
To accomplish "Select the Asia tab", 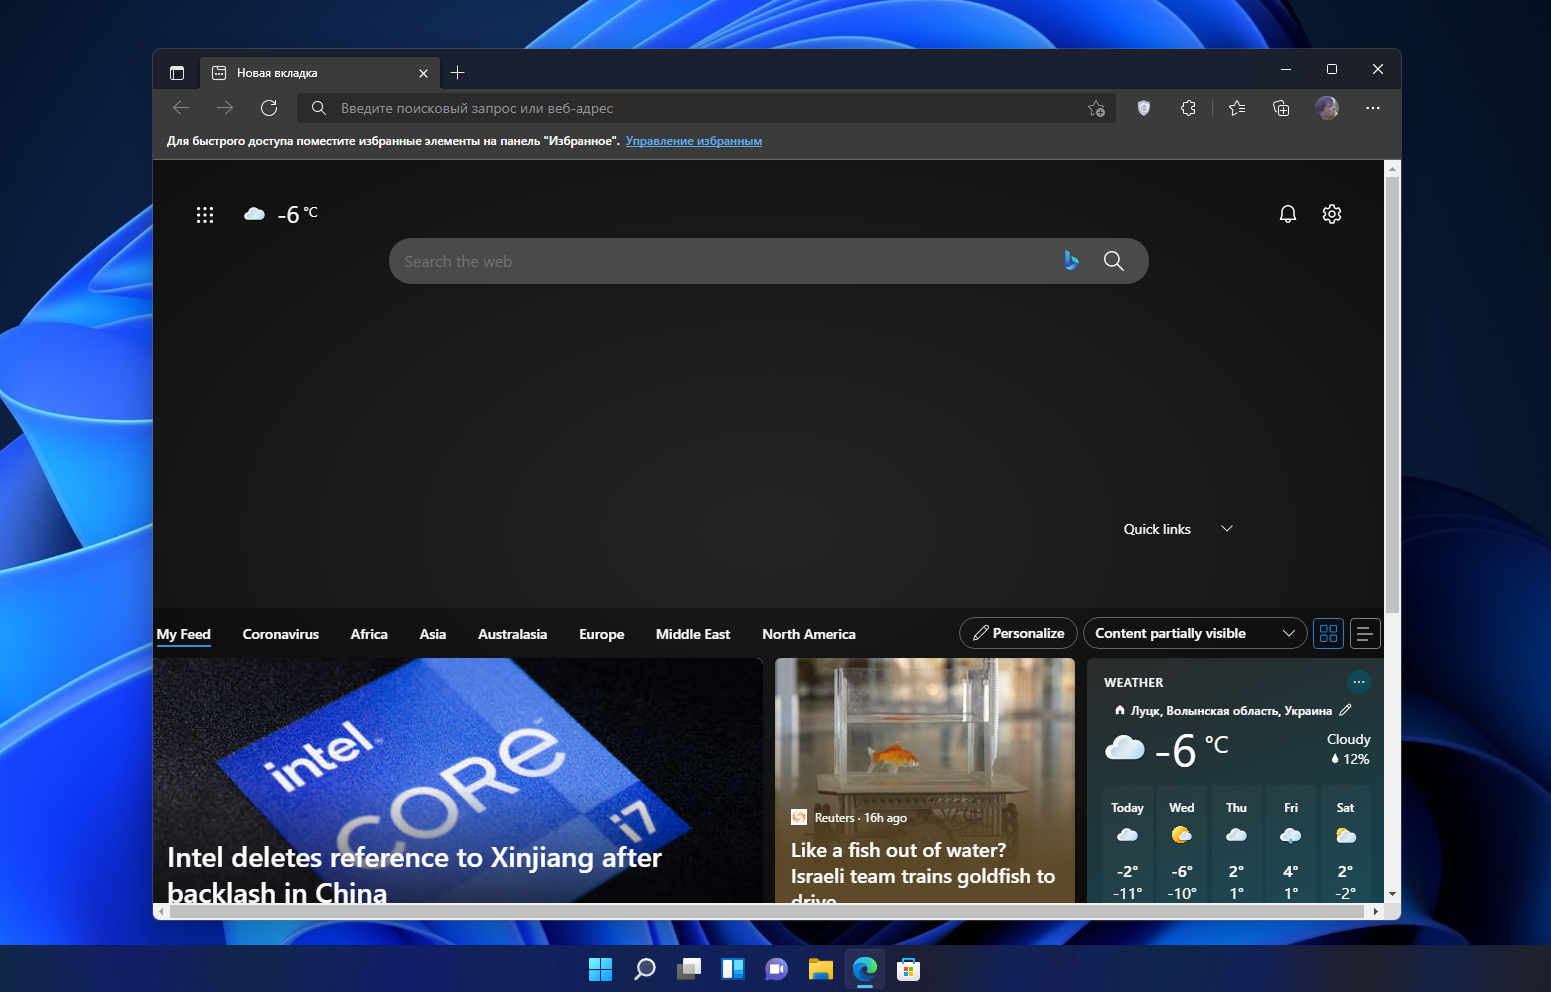I will 433,634.
